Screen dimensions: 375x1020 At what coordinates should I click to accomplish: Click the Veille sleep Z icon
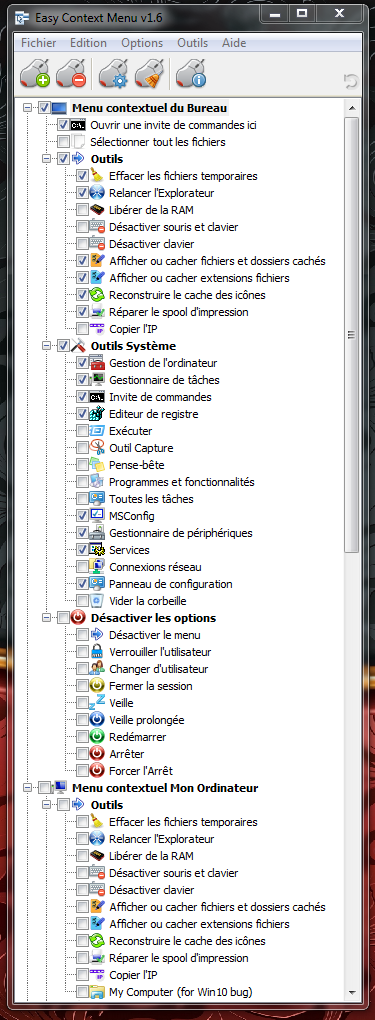[x=97, y=703]
